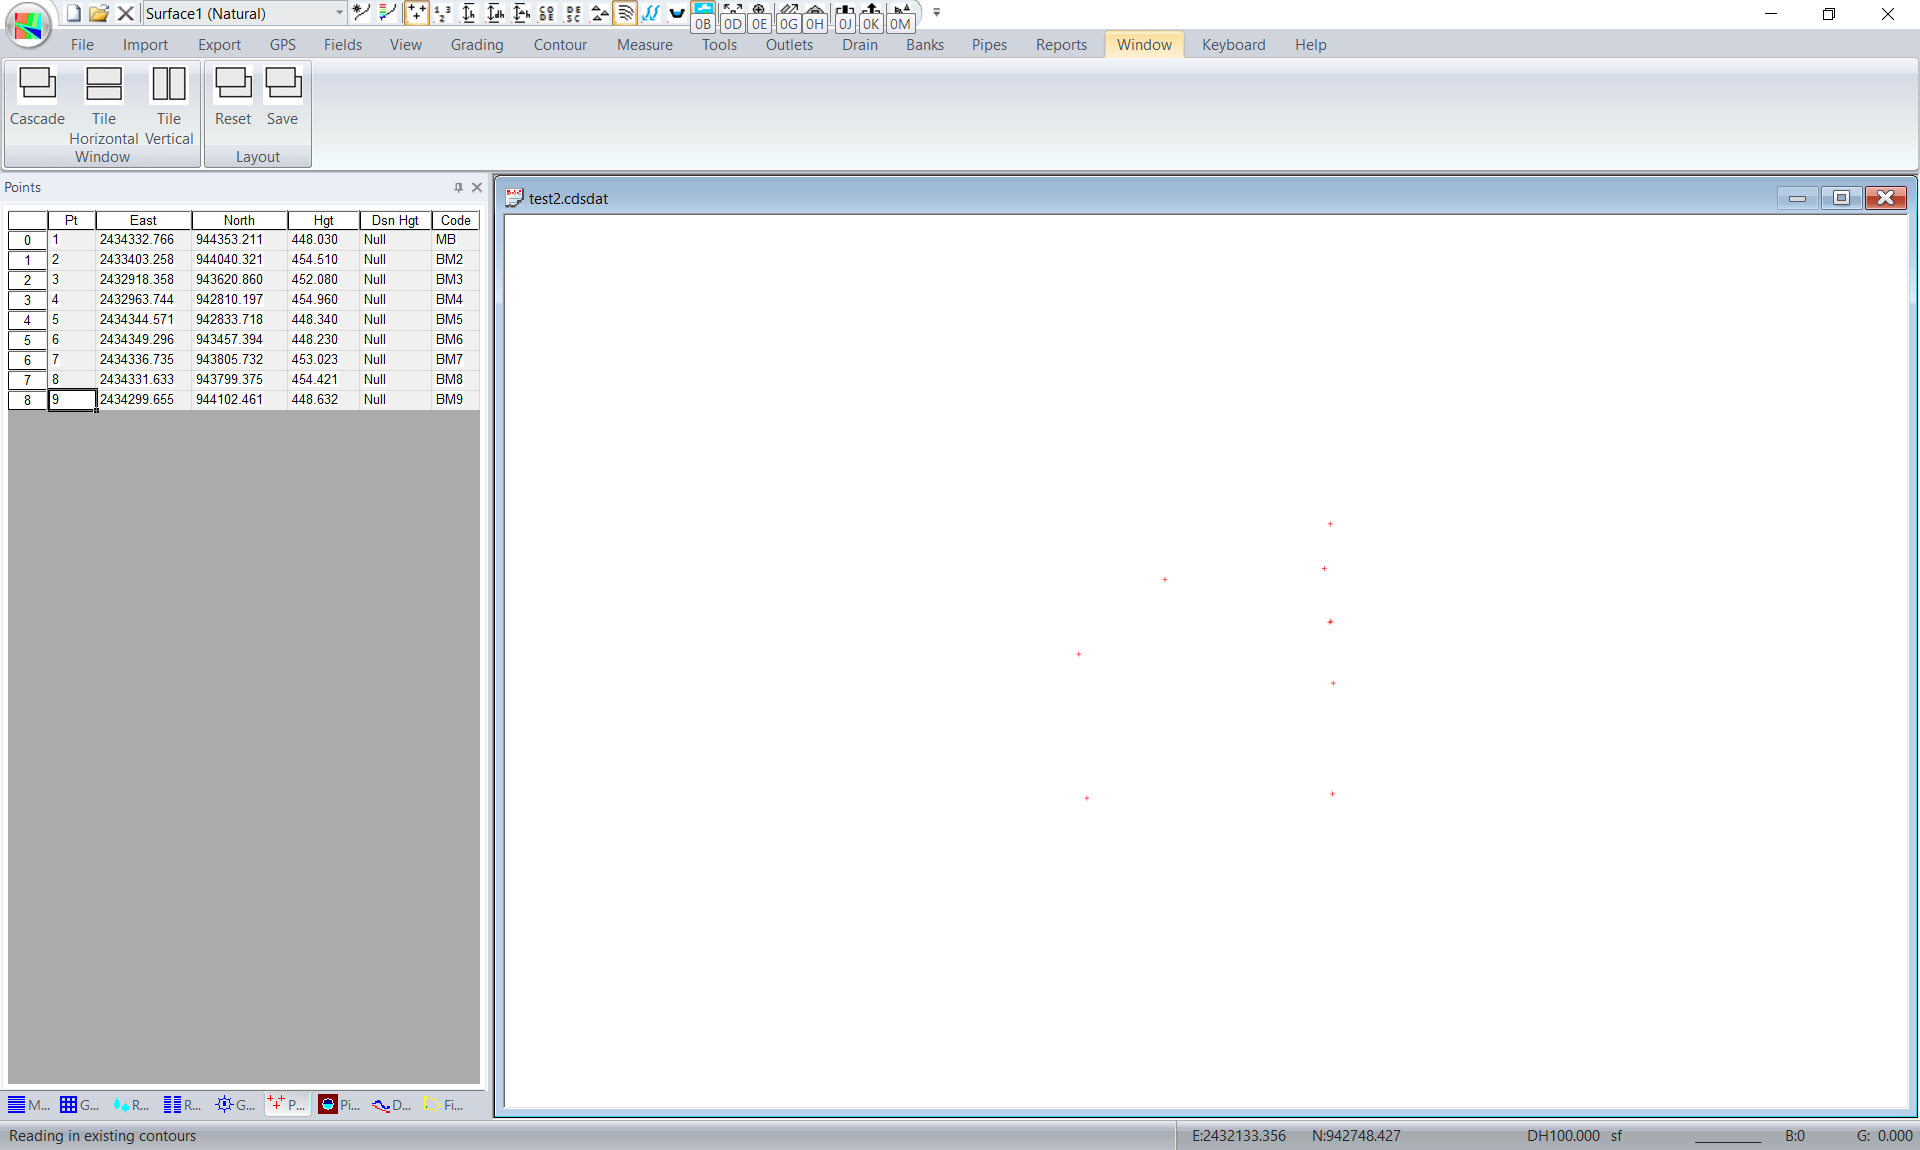The height and width of the screenshot is (1150, 1920).
Task: Select the height cell 454.510 for point 2
Action: coord(322,260)
